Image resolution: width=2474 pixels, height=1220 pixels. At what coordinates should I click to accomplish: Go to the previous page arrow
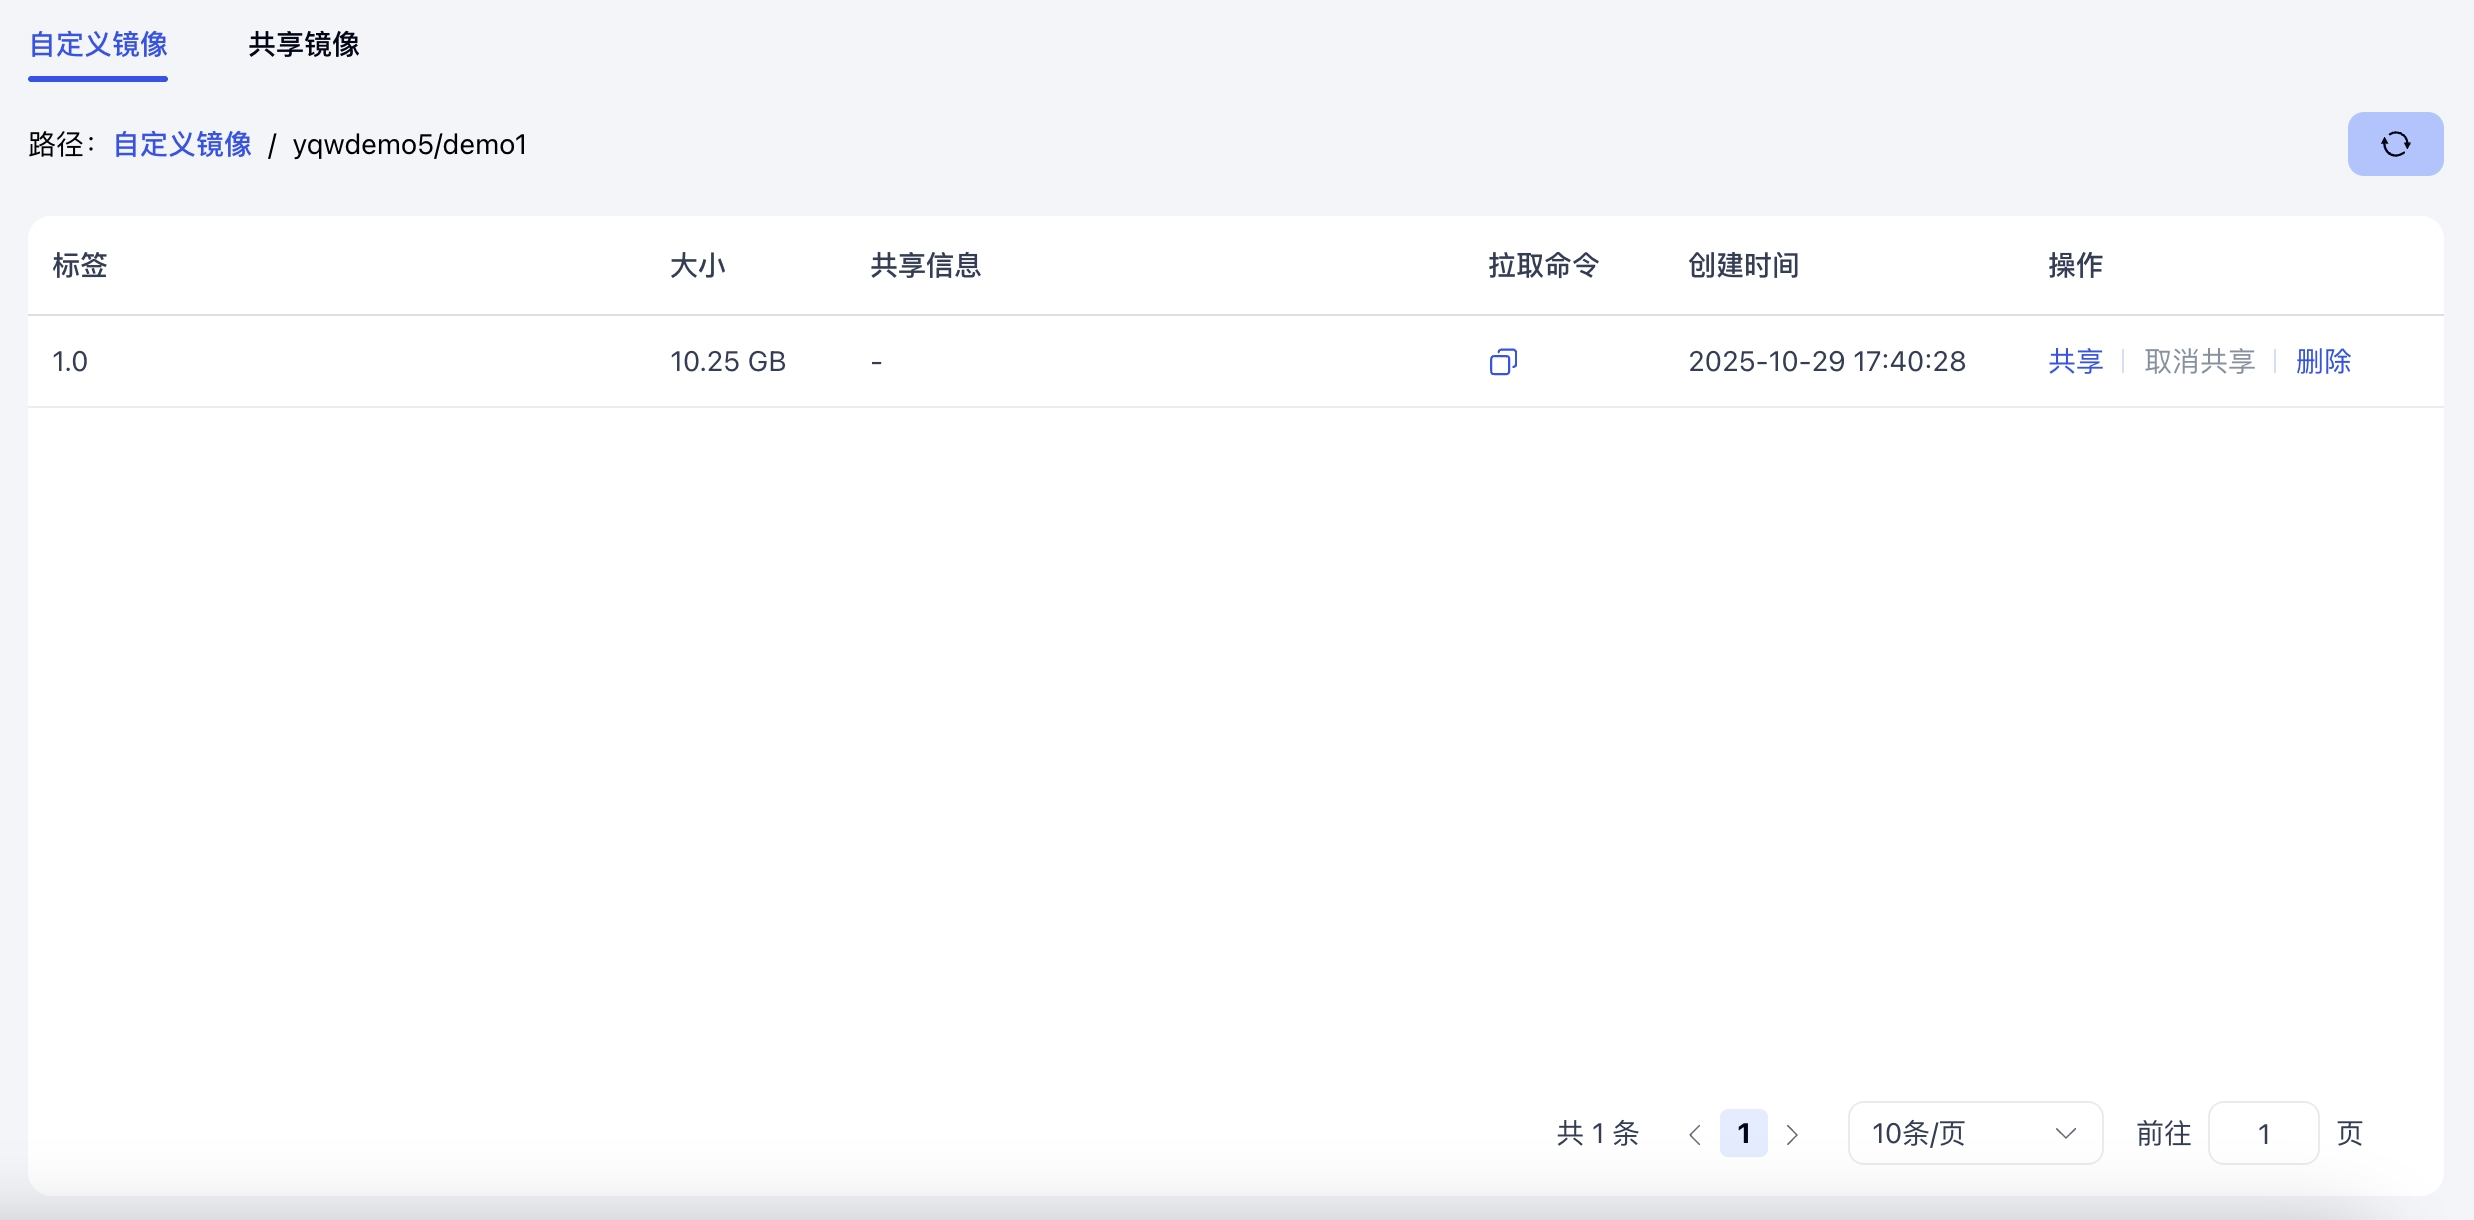1694,1134
